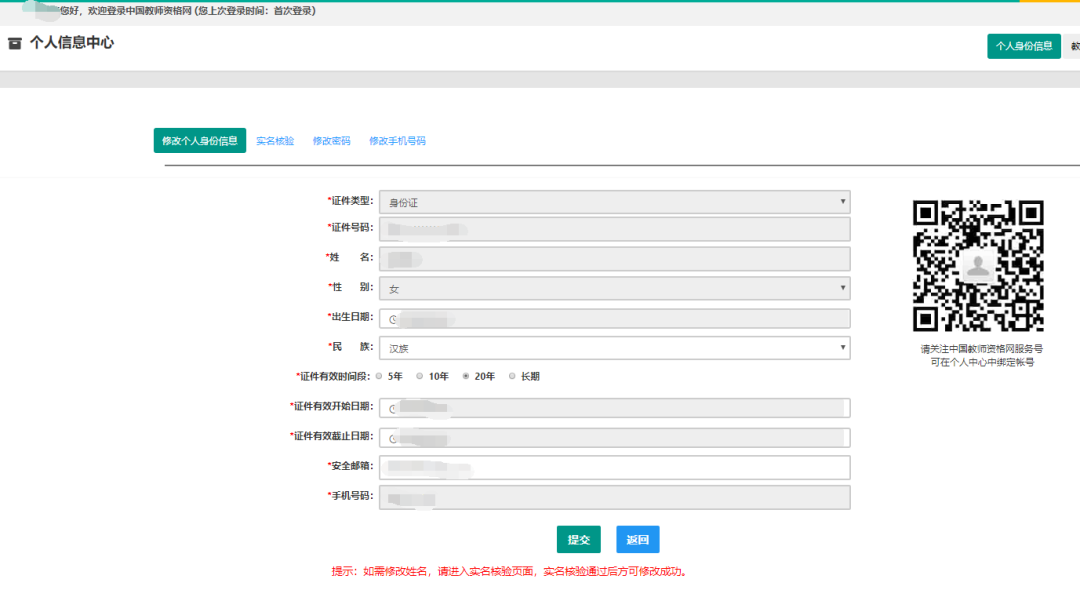Screen dimensions: 1080x590
Task: Click inside the 安全邮箱 input field
Action: 614,467
